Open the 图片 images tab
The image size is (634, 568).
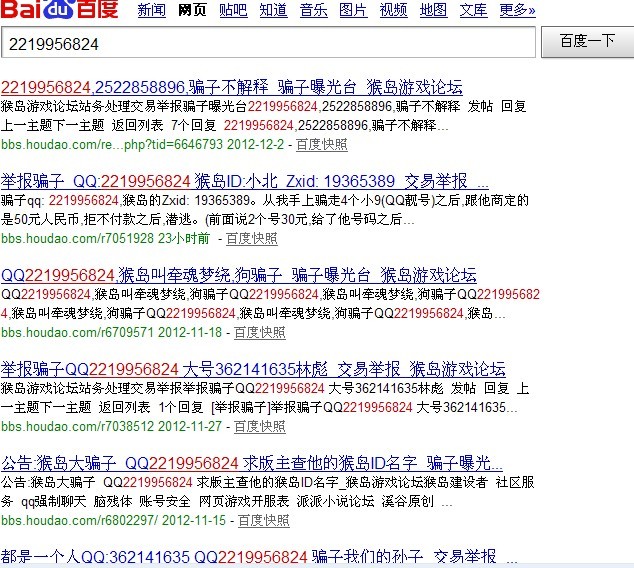point(353,10)
